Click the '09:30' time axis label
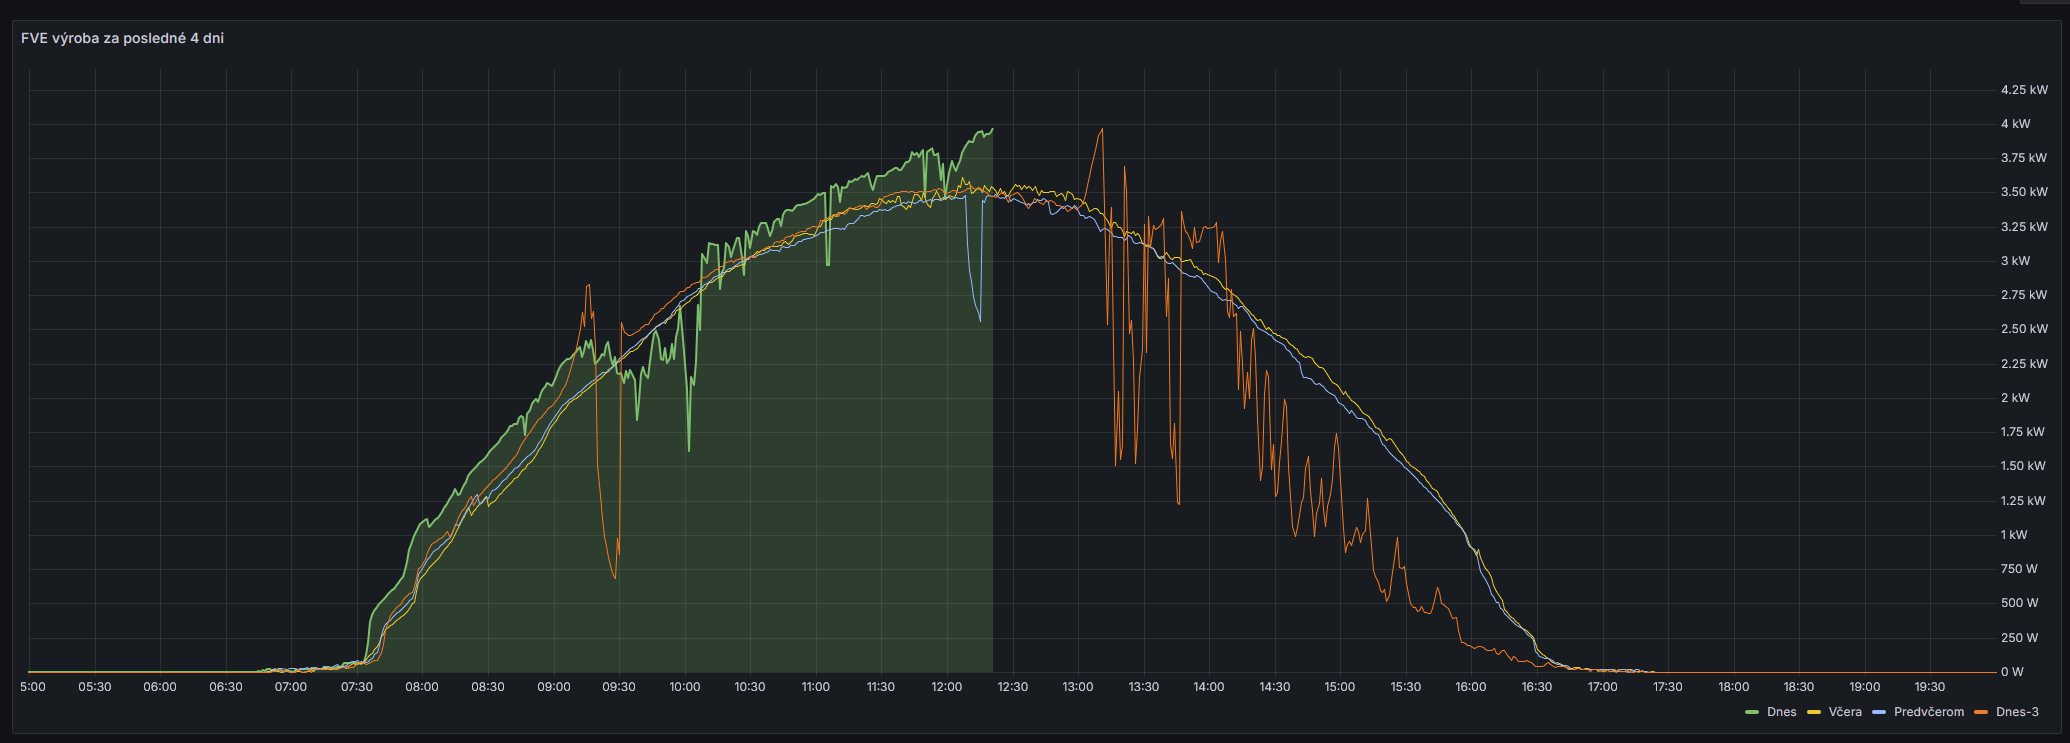Viewport: 2070px width, 743px height. click(x=619, y=687)
